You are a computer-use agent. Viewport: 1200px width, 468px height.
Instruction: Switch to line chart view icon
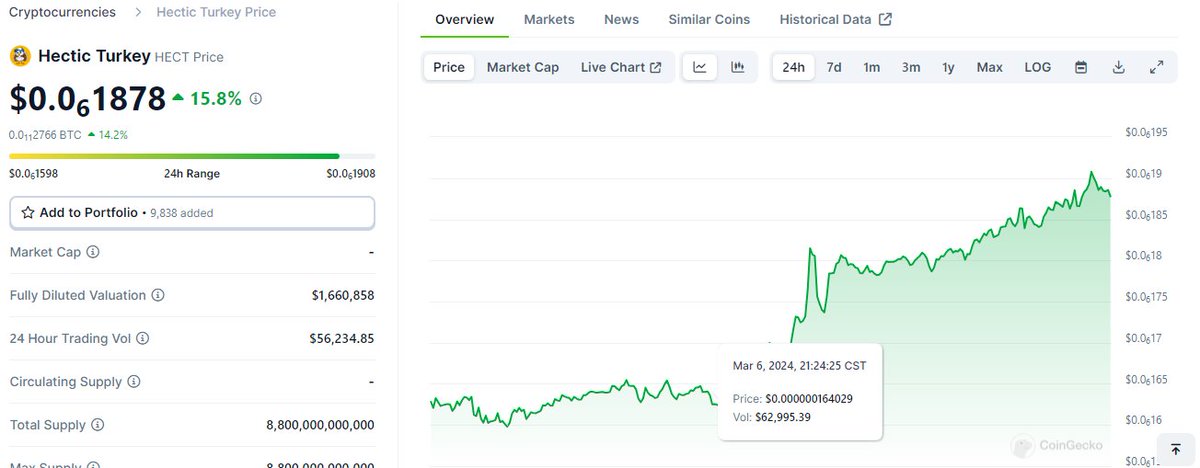click(700, 67)
